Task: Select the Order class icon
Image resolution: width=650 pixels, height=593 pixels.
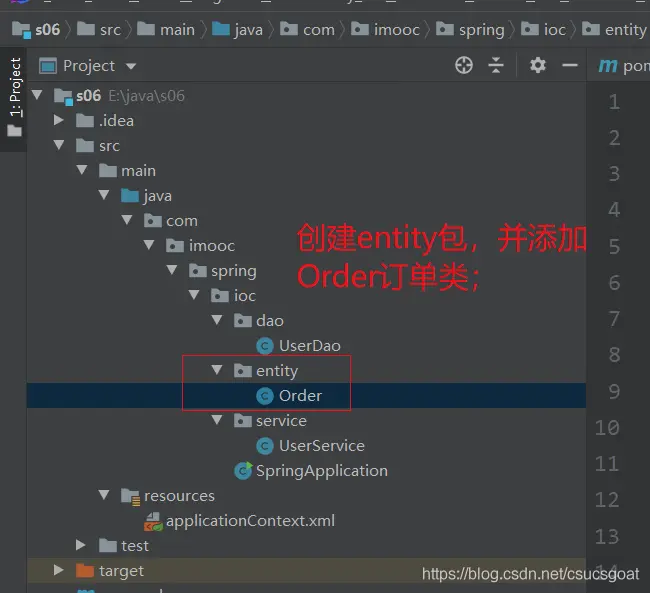Action: click(x=265, y=396)
